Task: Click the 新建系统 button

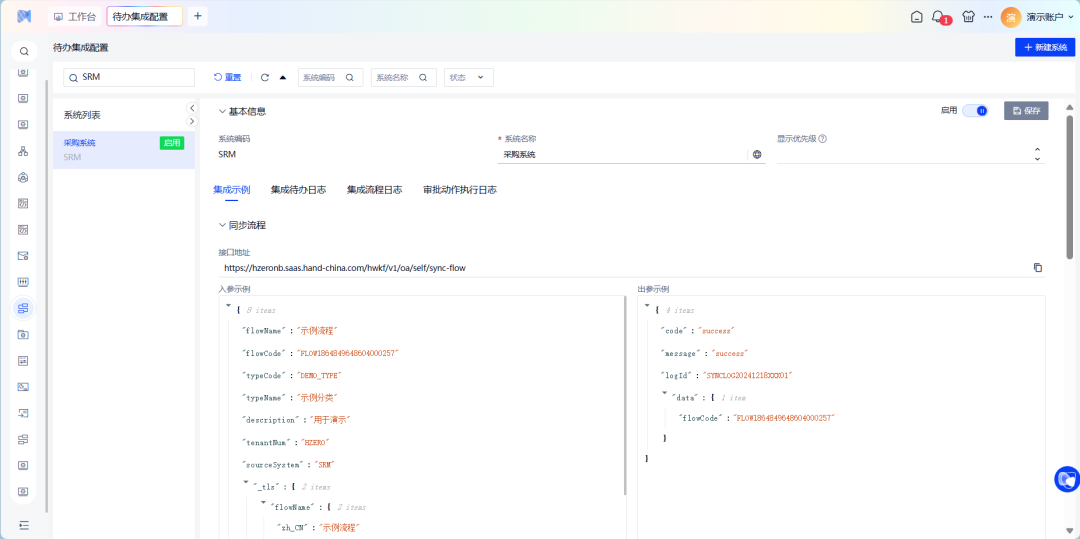Action: click(x=1044, y=48)
